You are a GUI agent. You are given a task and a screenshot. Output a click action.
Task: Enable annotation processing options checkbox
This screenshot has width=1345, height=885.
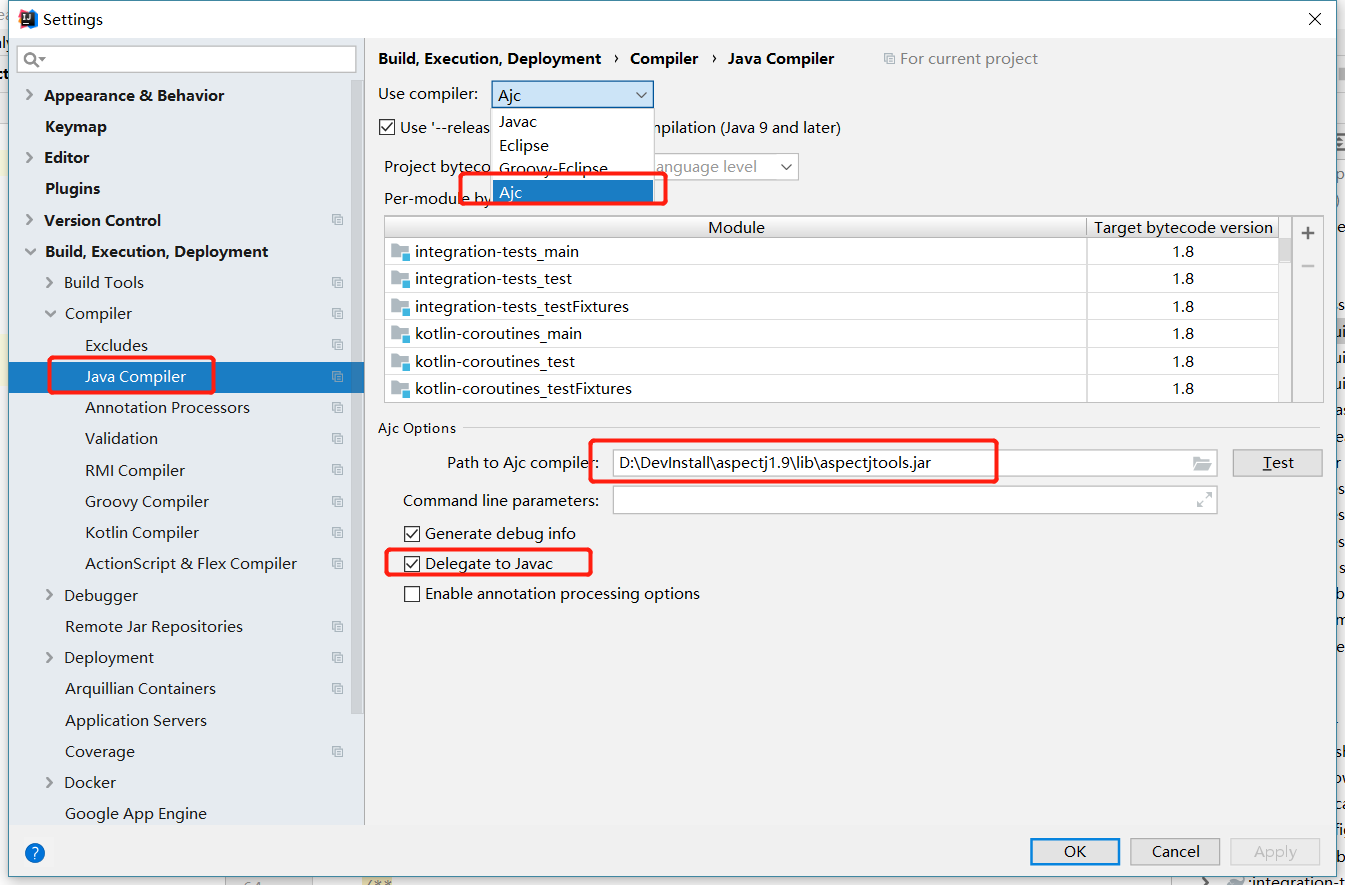click(x=412, y=594)
